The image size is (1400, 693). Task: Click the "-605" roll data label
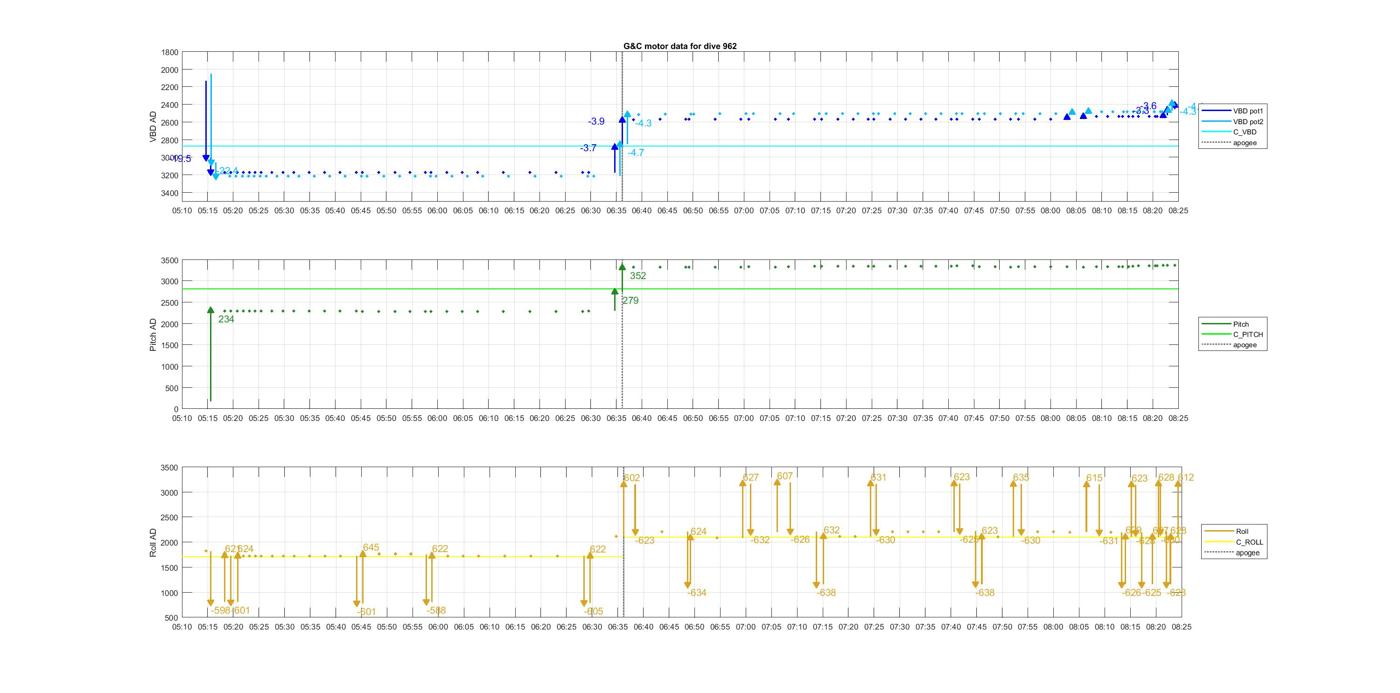coord(593,612)
